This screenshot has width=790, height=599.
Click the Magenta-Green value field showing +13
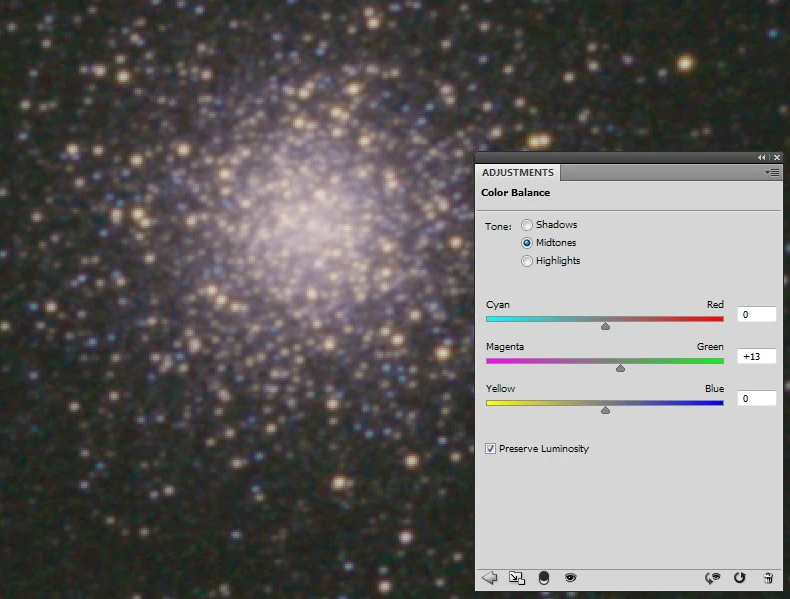tap(757, 356)
